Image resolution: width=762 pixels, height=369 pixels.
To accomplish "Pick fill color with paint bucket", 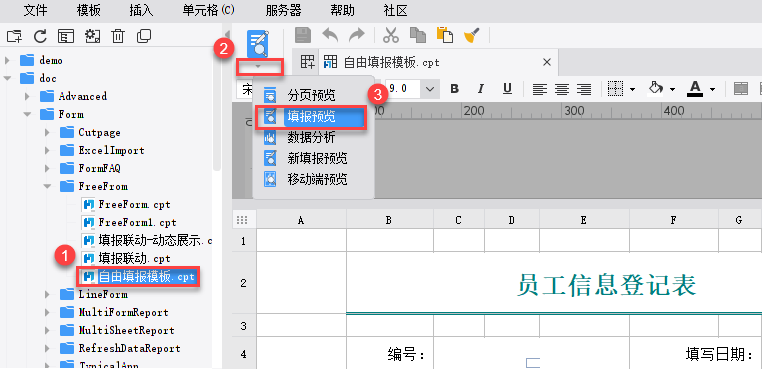I will tap(656, 89).
